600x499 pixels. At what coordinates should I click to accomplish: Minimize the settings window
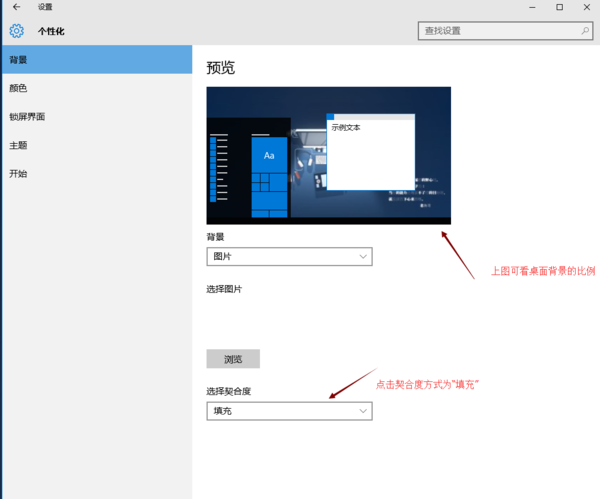click(532, 7)
